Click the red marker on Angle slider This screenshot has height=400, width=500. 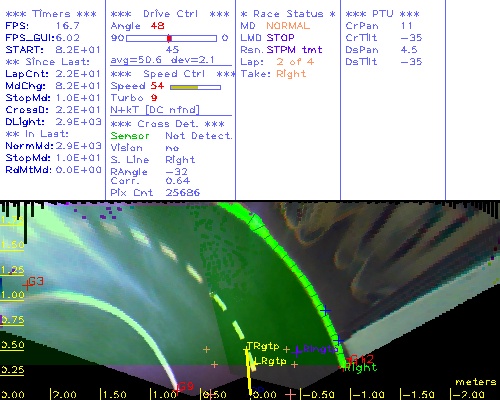[169, 38]
